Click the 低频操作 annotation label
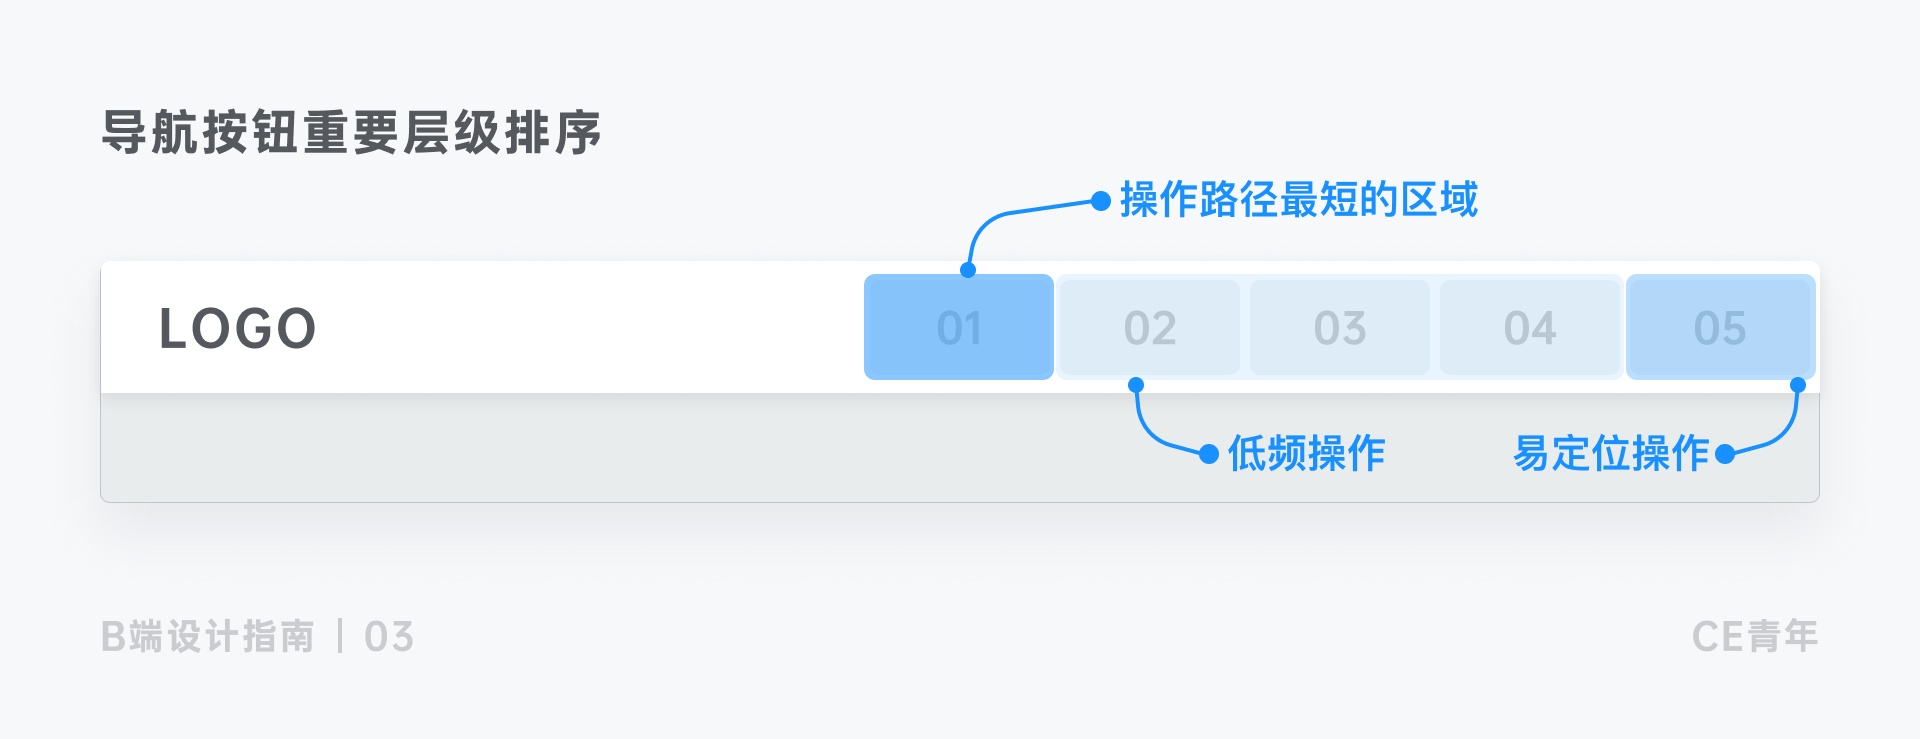The image size is (1920, 739). pos(1306,453)
